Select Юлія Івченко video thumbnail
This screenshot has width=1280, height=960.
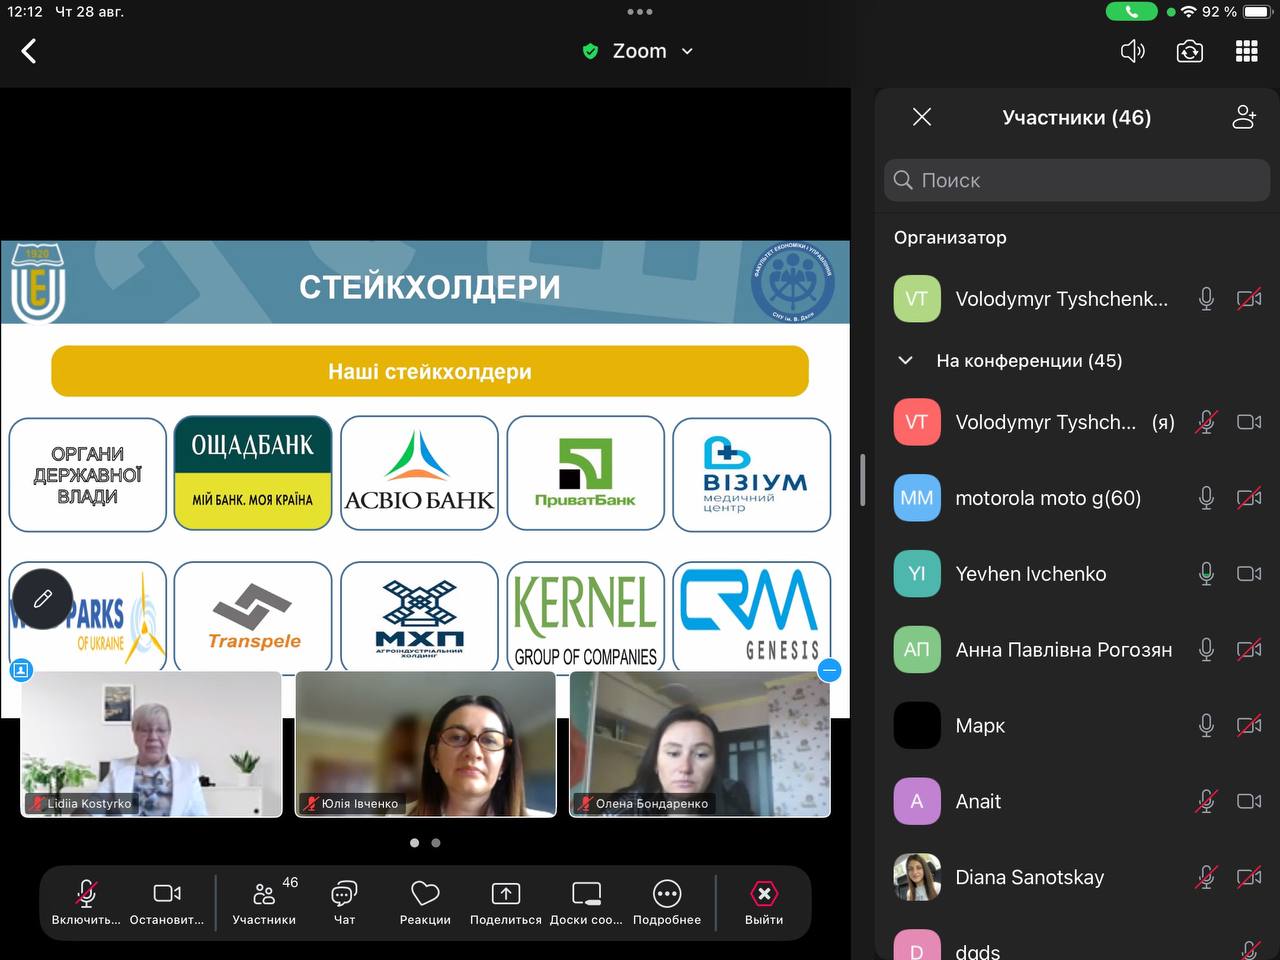tap(426, 744)
